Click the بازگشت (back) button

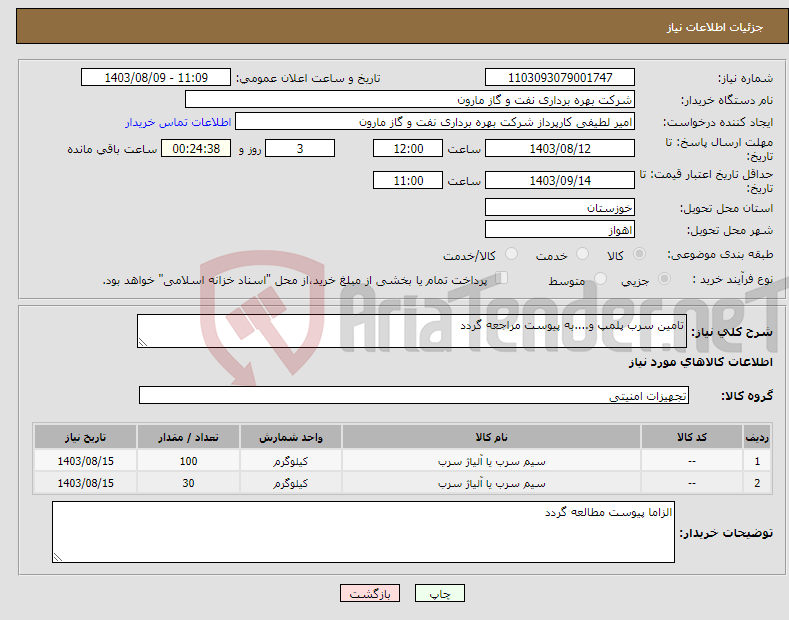(x=370, y=593)
